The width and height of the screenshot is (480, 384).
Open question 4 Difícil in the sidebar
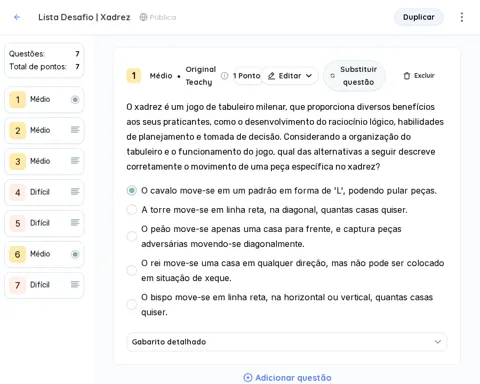tap(44, 192)
